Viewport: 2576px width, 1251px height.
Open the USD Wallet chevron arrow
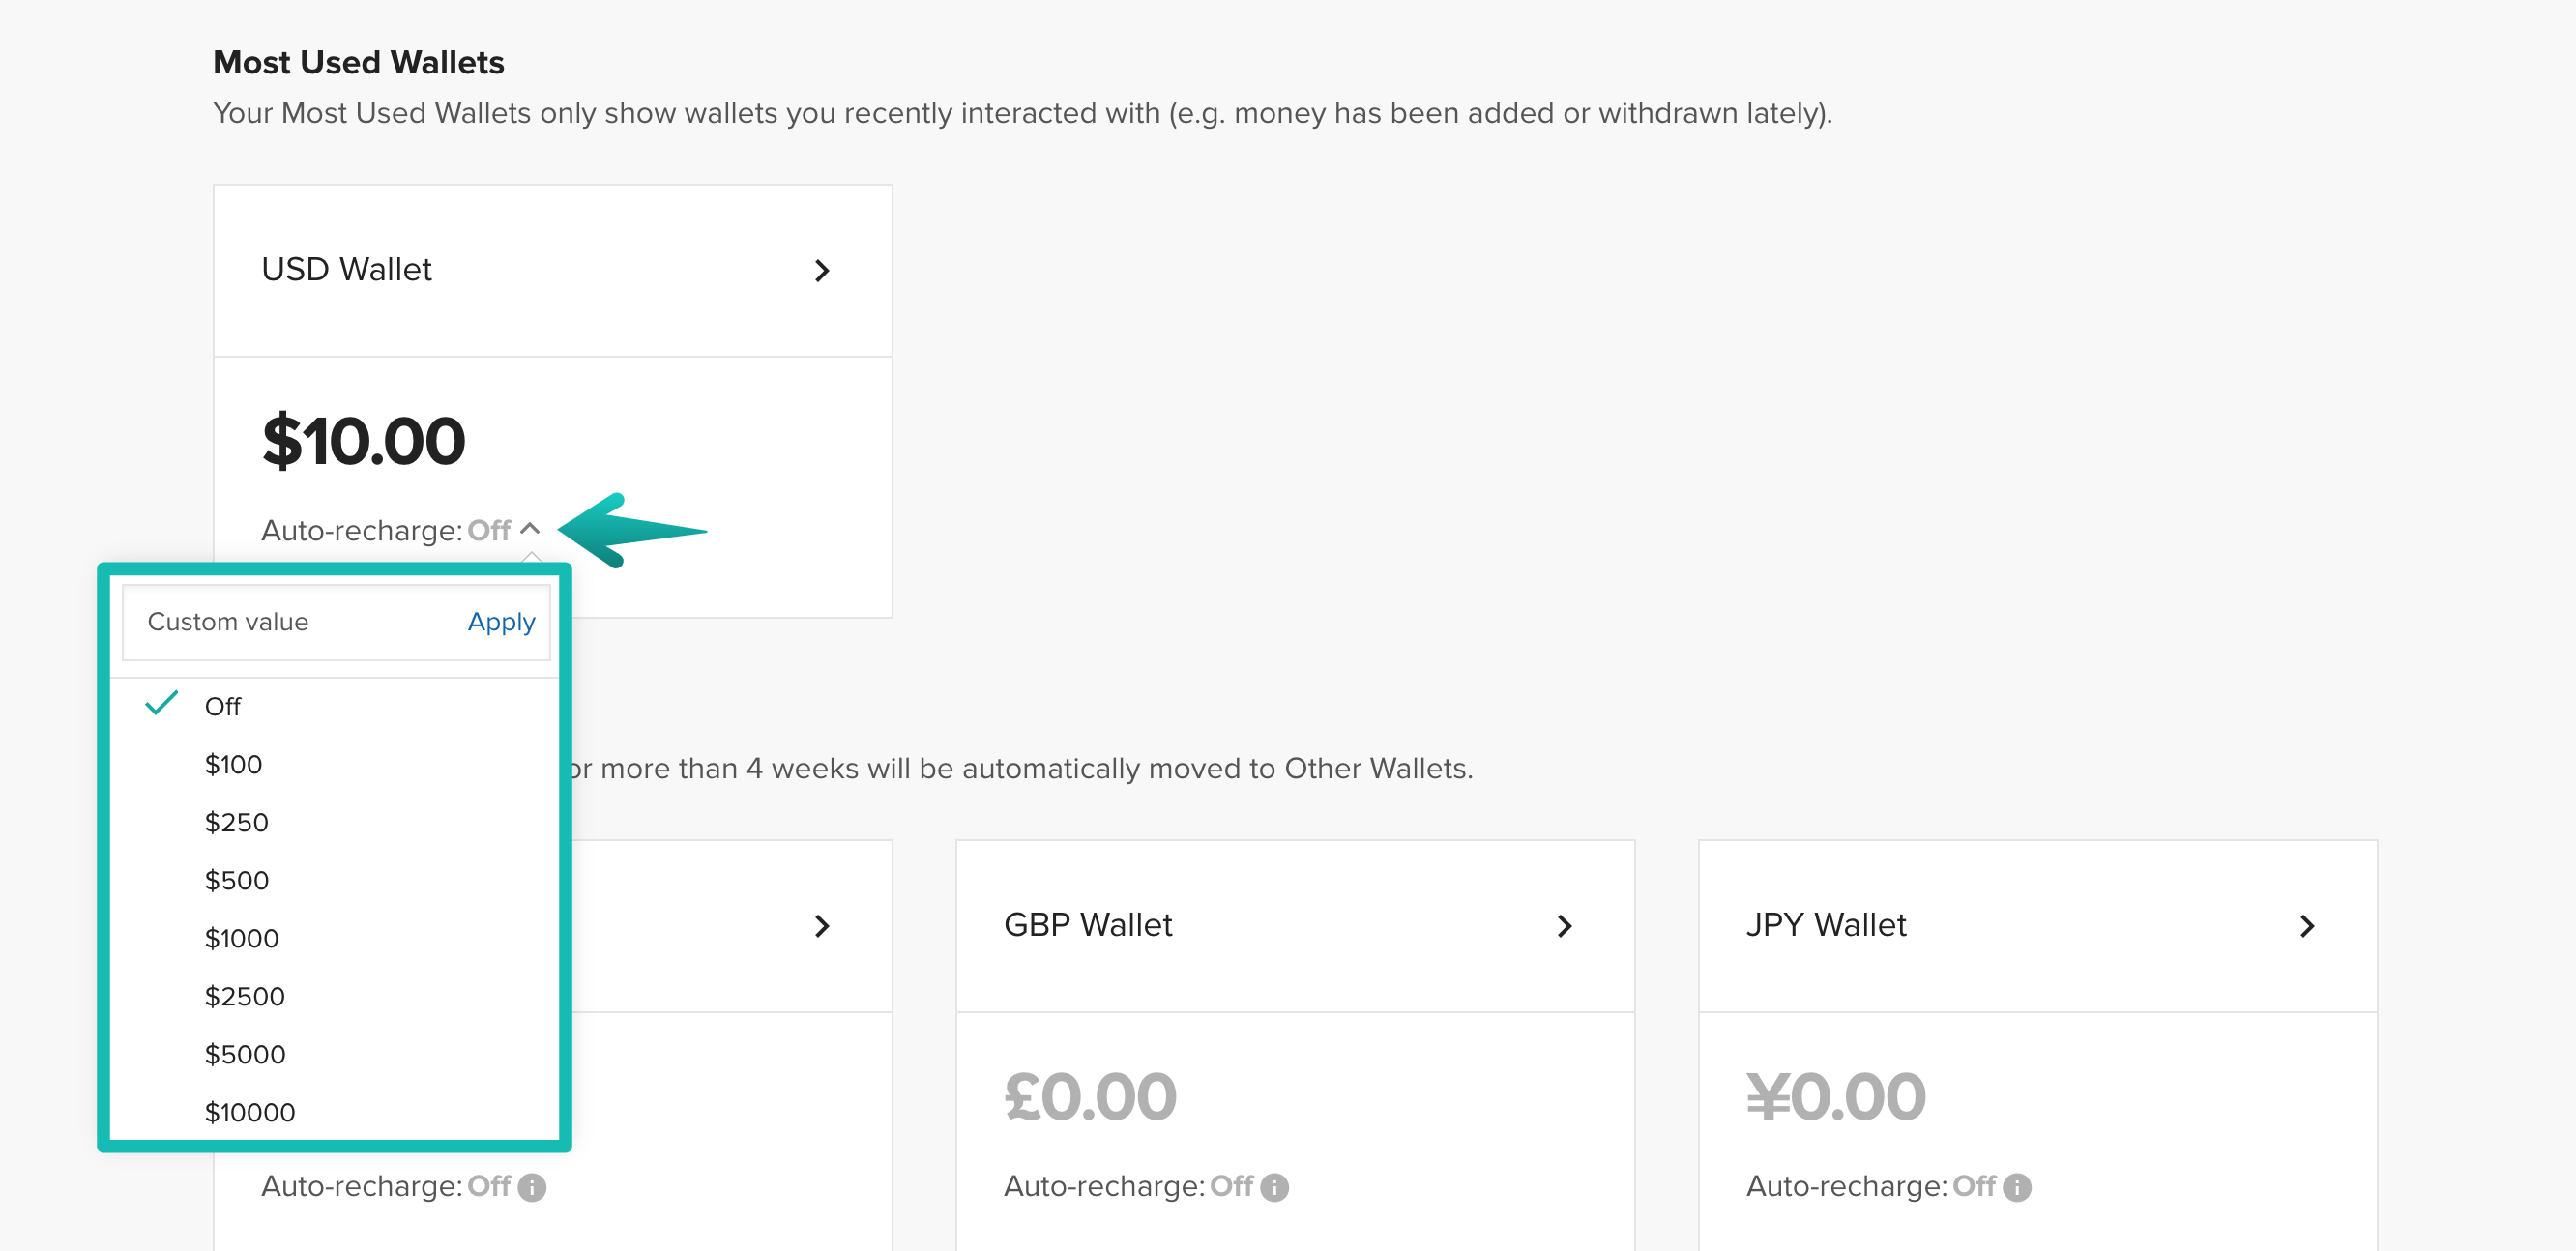[822, 271]
